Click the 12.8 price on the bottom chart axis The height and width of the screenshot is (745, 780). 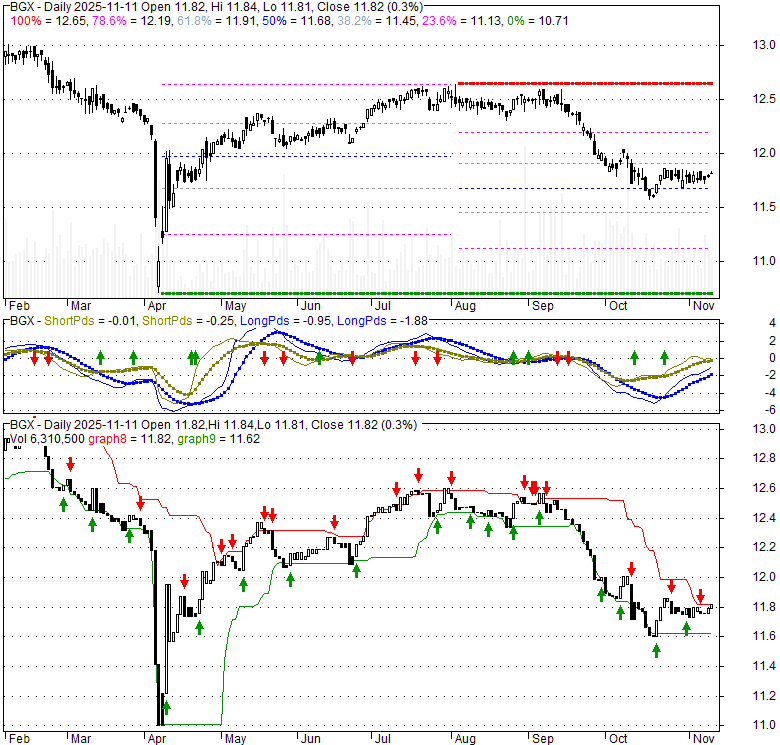764,458
